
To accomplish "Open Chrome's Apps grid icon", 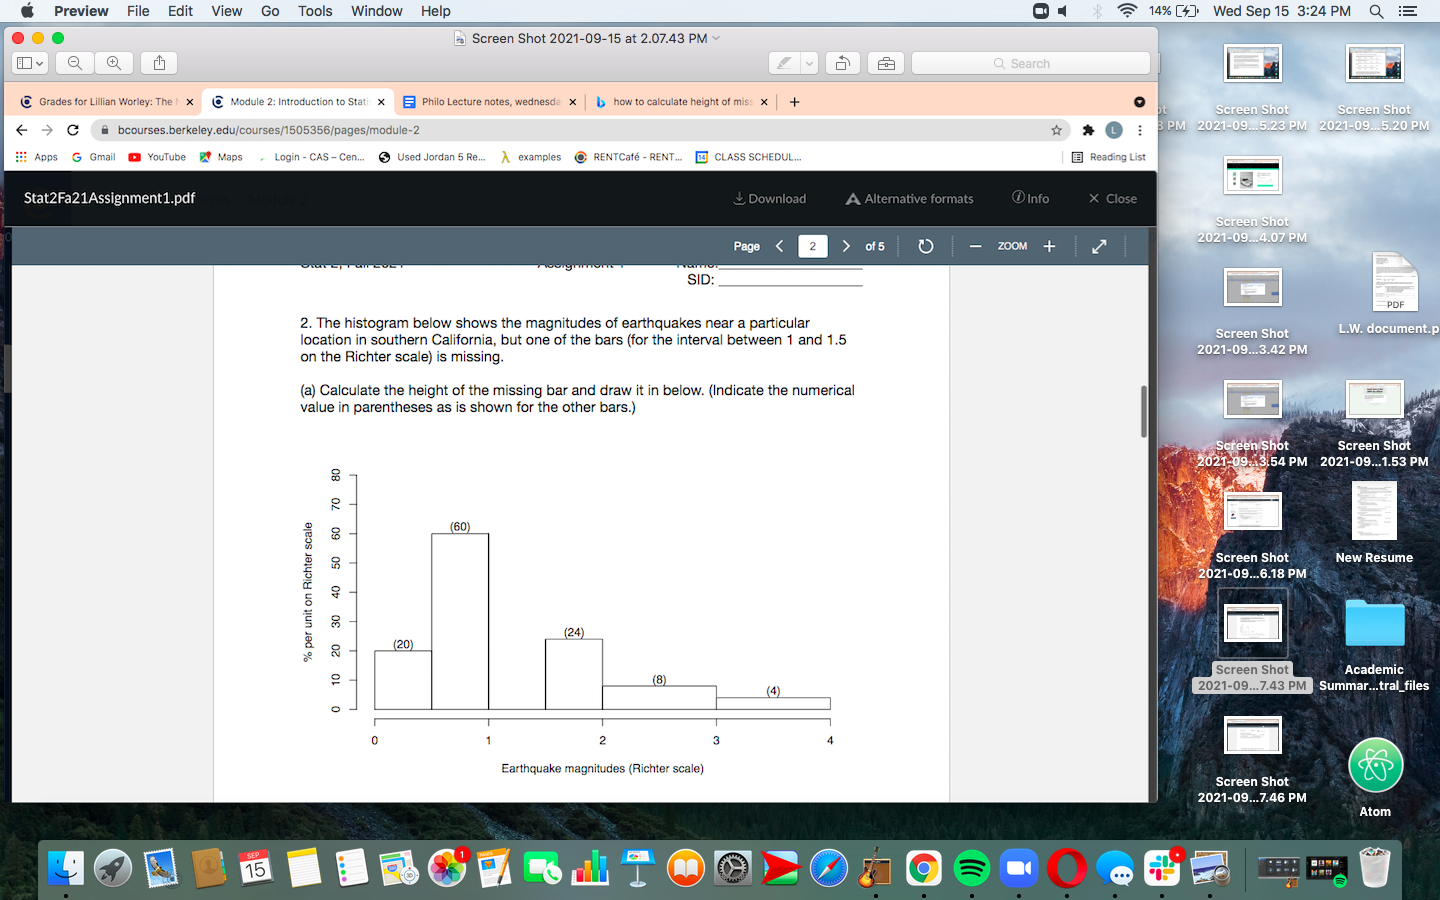I will 19,157.
